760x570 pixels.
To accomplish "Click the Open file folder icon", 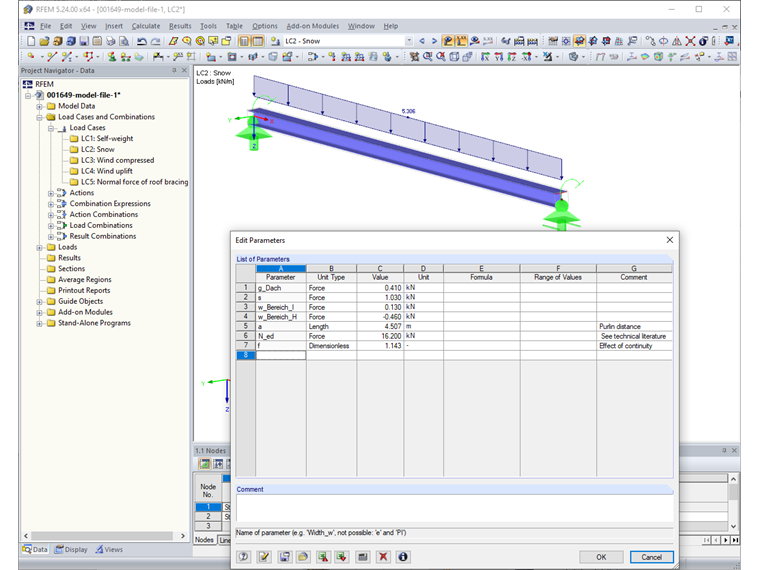I will click(44, 41).
